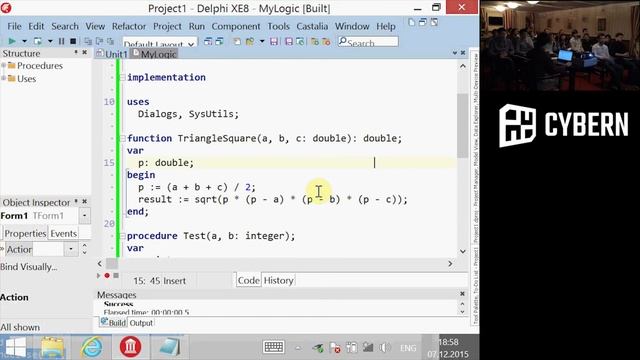Save the current file with floppy icon
The image size is (640, 360).
(274, 41)
